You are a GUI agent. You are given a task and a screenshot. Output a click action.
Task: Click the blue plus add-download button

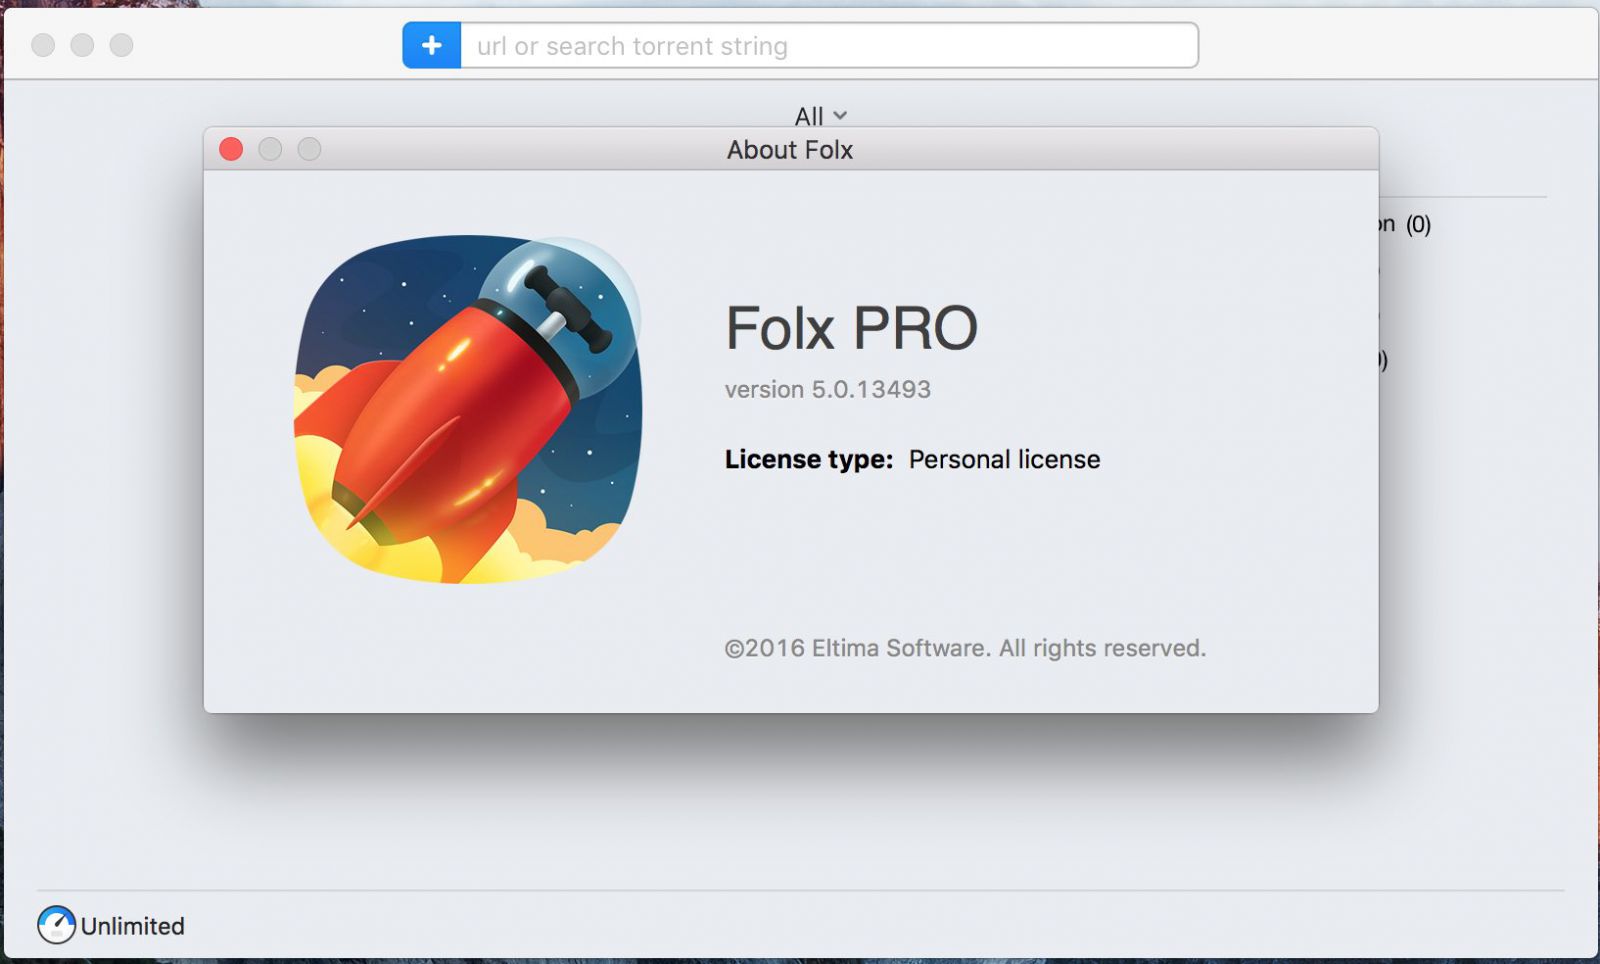432,46
